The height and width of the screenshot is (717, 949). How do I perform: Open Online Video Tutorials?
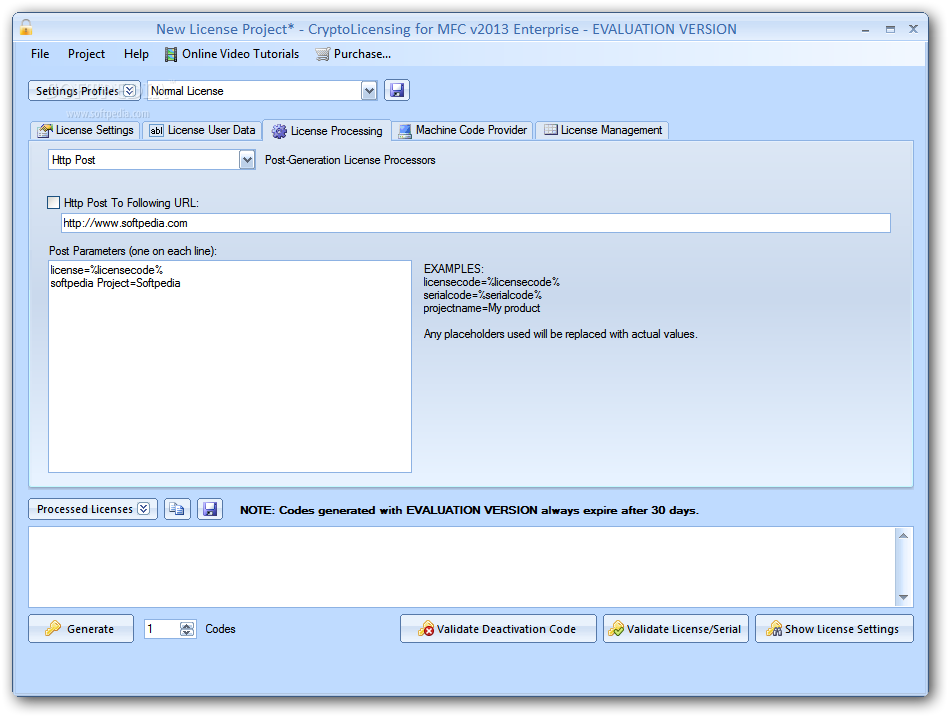point(232,54)
